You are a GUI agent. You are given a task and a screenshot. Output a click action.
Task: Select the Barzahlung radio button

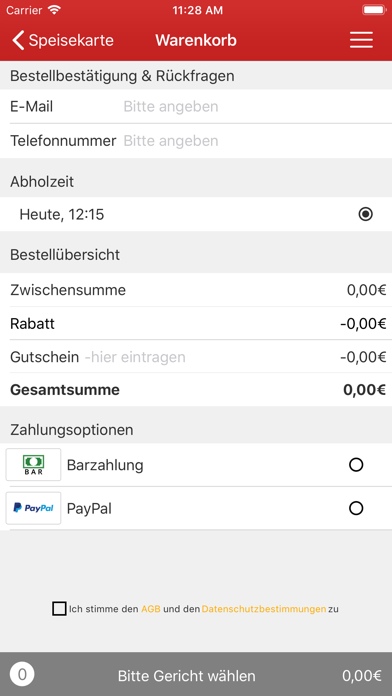coord(356,465)
